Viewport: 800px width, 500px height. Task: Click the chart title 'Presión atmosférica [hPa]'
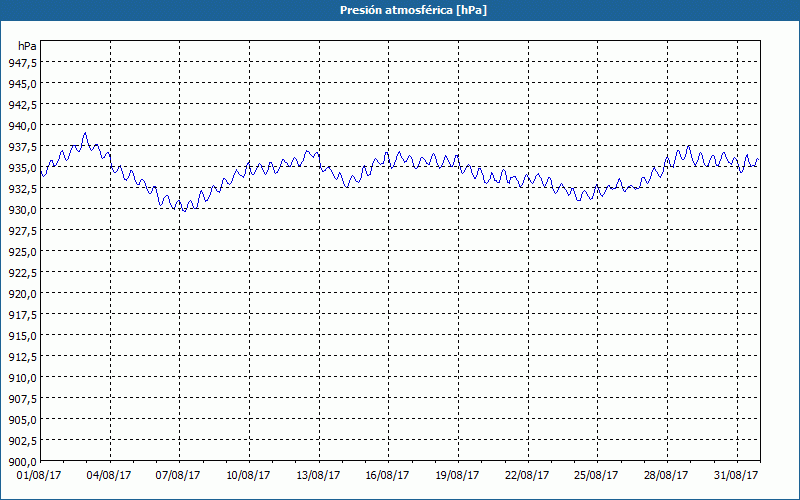click(x=413, y=10)
